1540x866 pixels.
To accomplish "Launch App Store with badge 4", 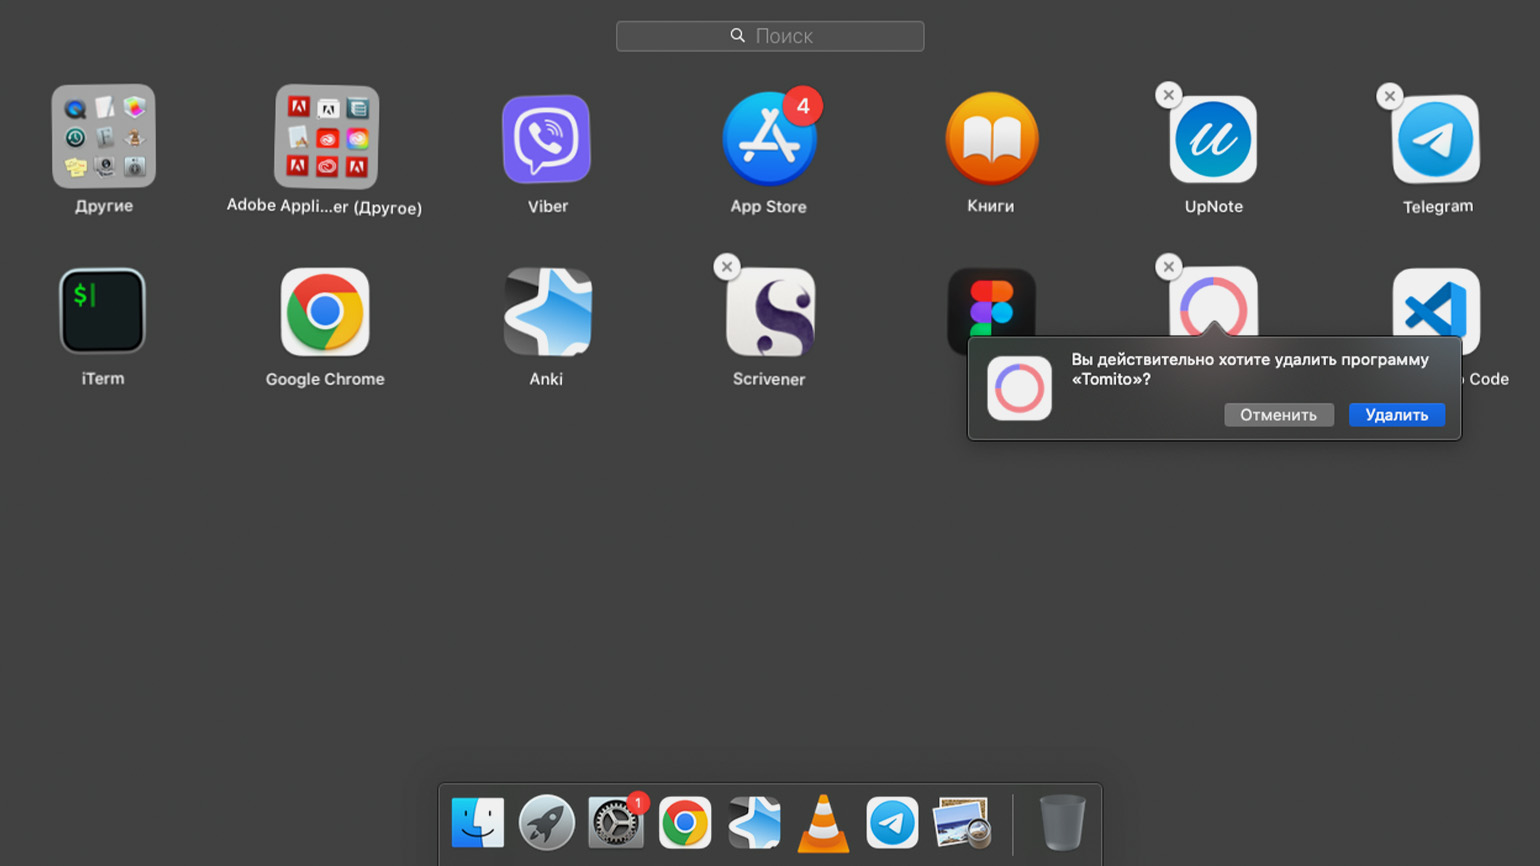I will 769,139.
